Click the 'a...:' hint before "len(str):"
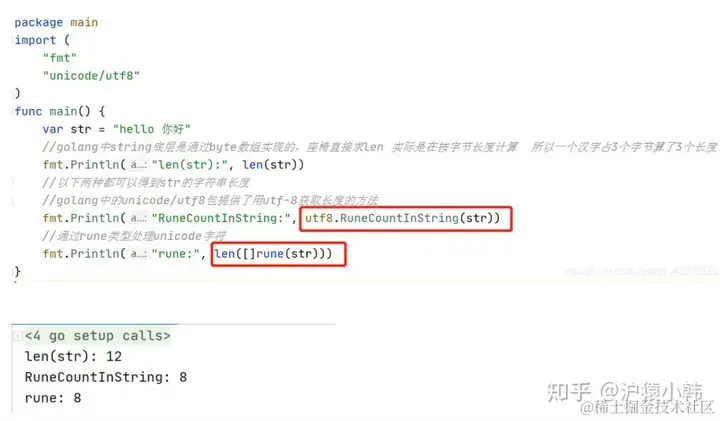Screen dimensions: 720x421 [139, 165]
